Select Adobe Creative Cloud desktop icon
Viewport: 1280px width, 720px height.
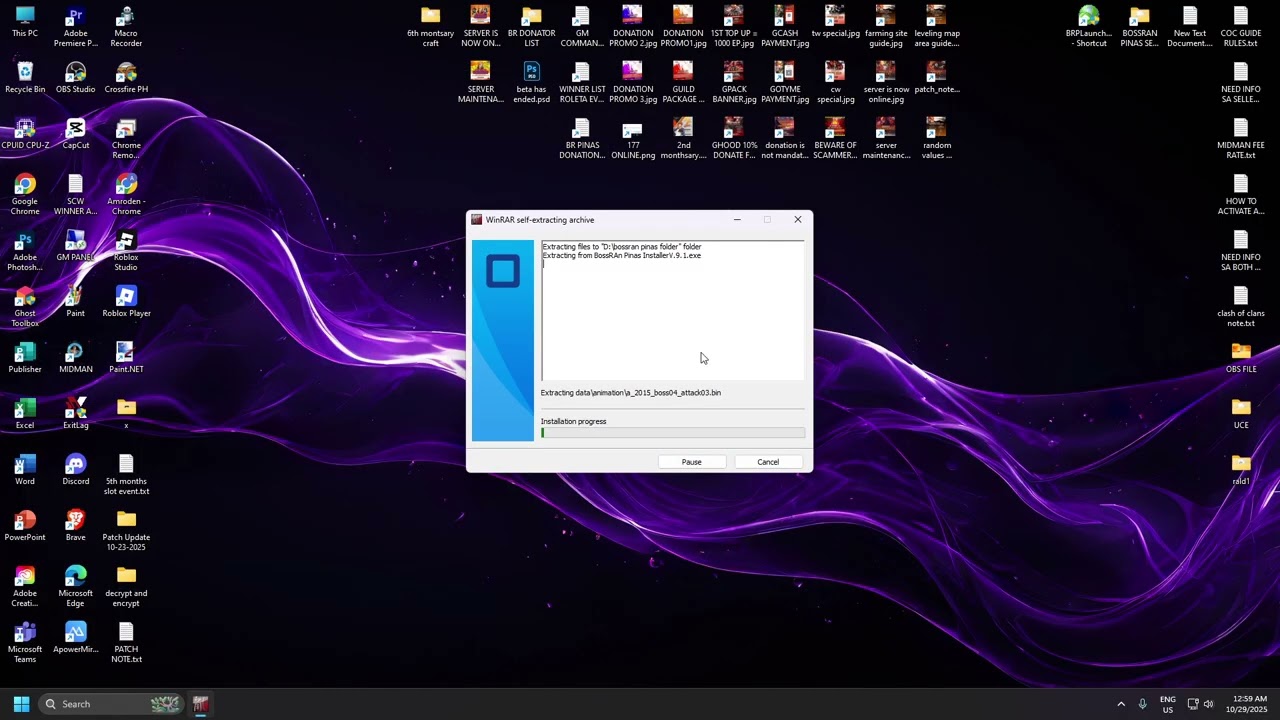coord(25,587)
